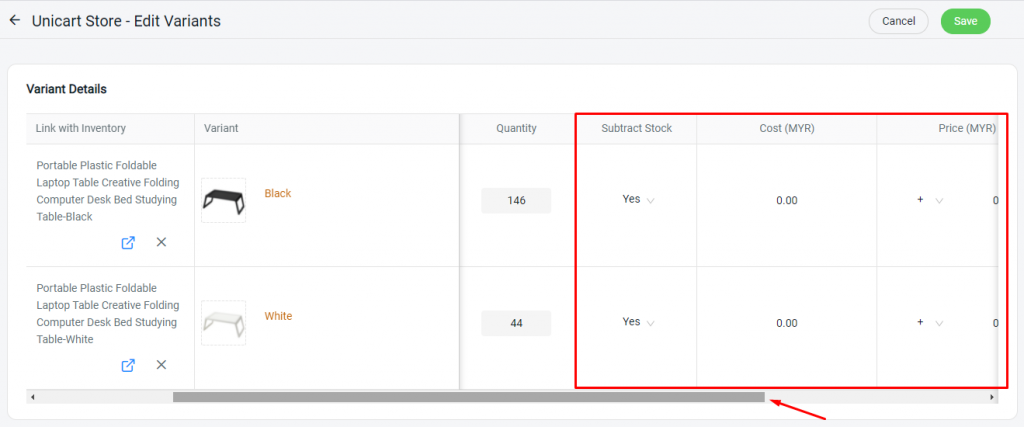Viewport: 1024px width, 427px height.
Task: Expand price prefix dropdown for White variant
Action: coord(931,323)
